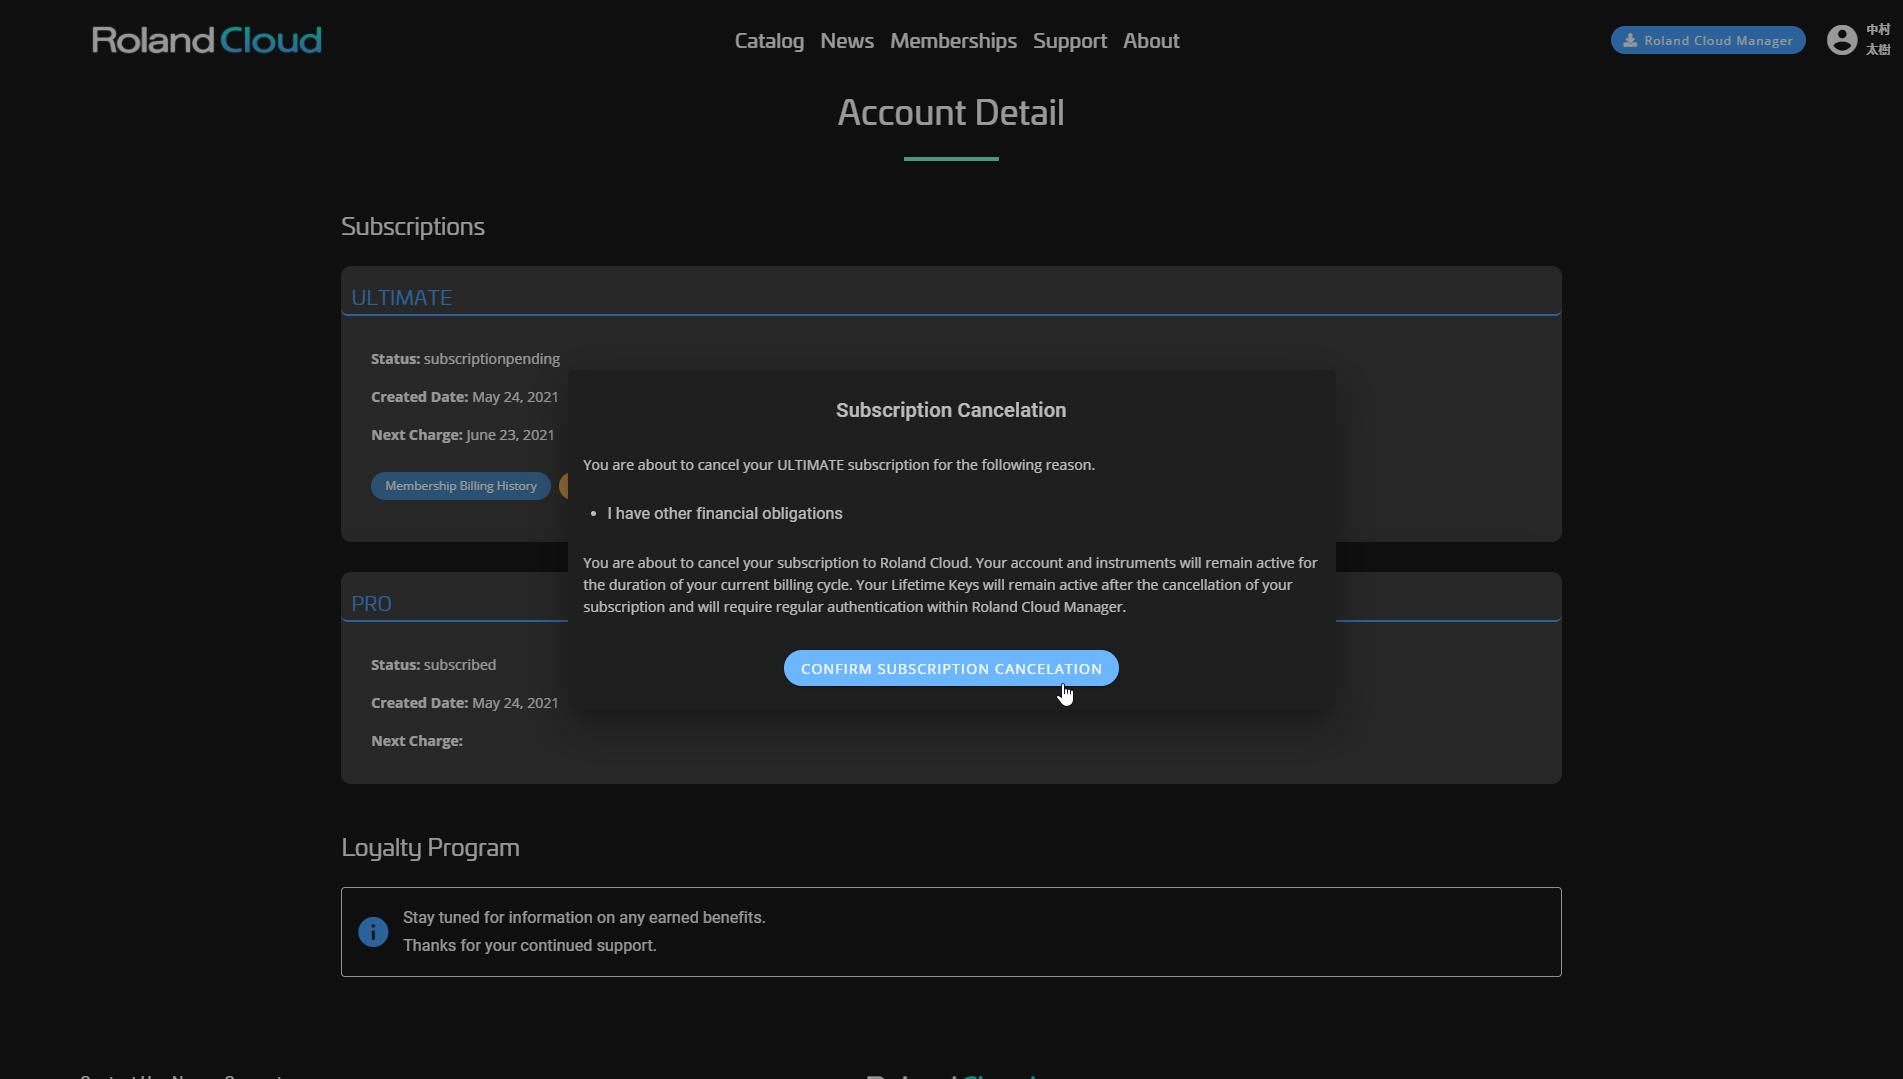Click the Roland Cloud logo

[206, 40]
